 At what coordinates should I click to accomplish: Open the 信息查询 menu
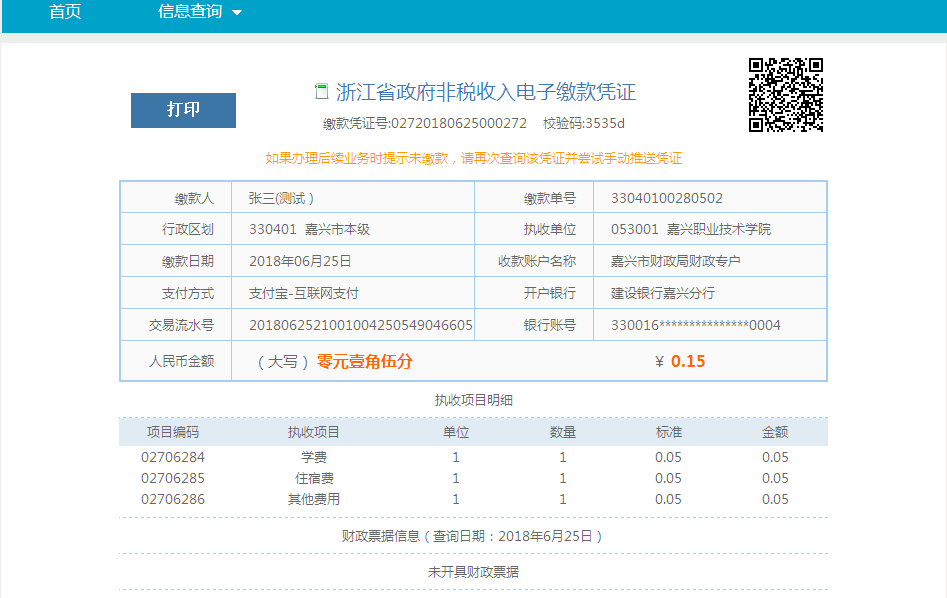point(190,12)
